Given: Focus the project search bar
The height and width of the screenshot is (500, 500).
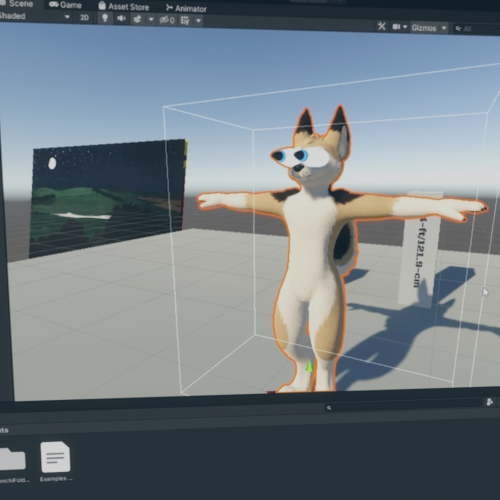Looking at the screenshot, I should coord(403,406).
